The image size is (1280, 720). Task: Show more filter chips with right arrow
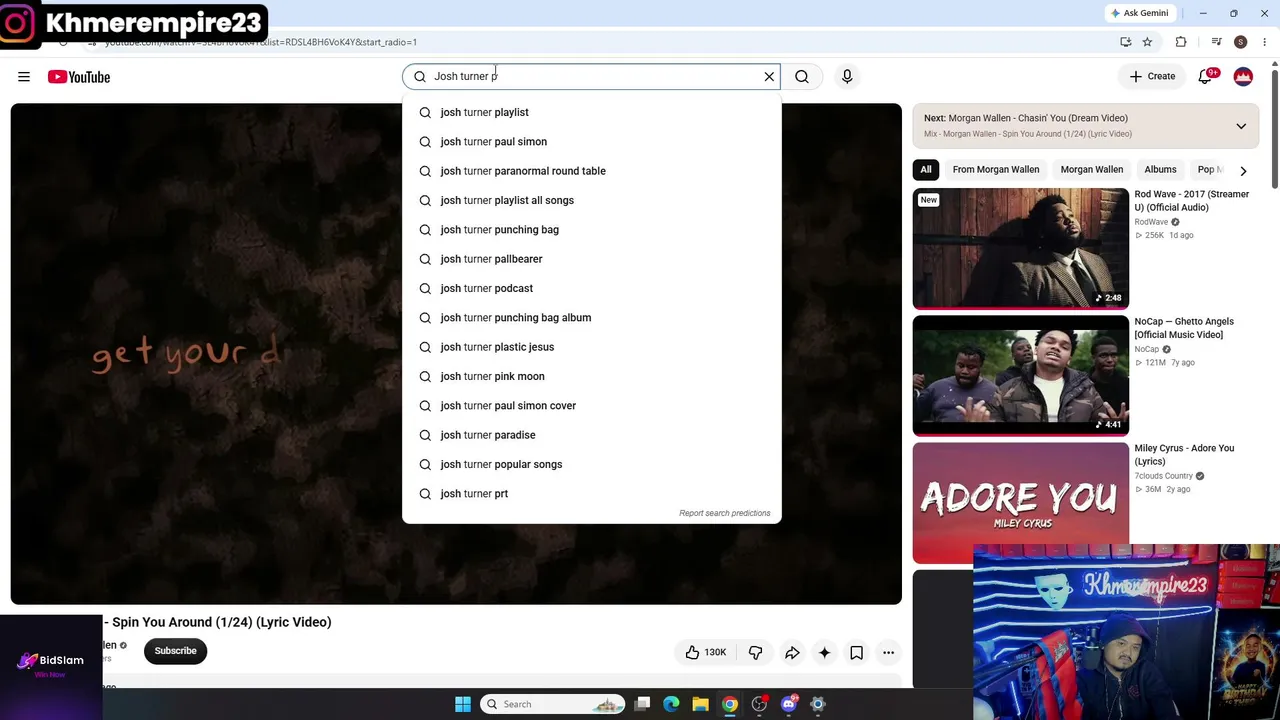[x=1243, y=170]
